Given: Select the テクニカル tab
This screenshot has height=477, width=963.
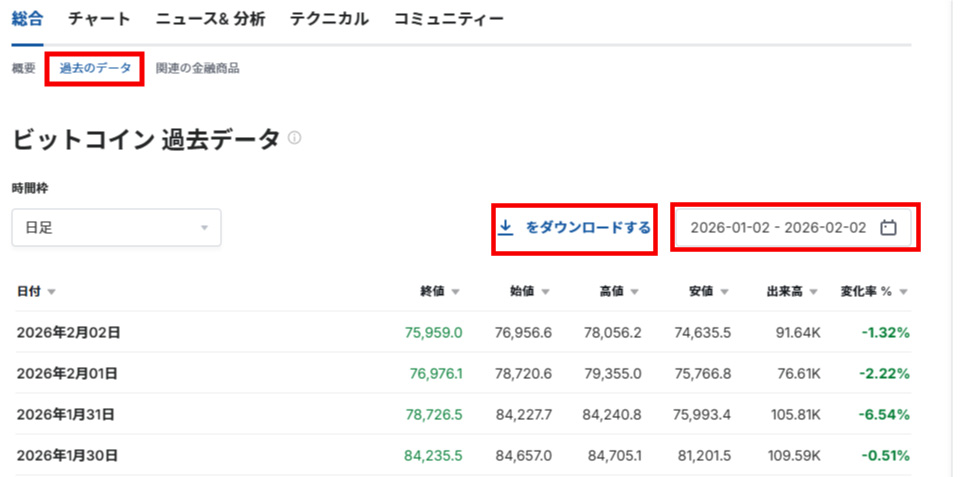Looking at the screenshot, I should 329,19.
